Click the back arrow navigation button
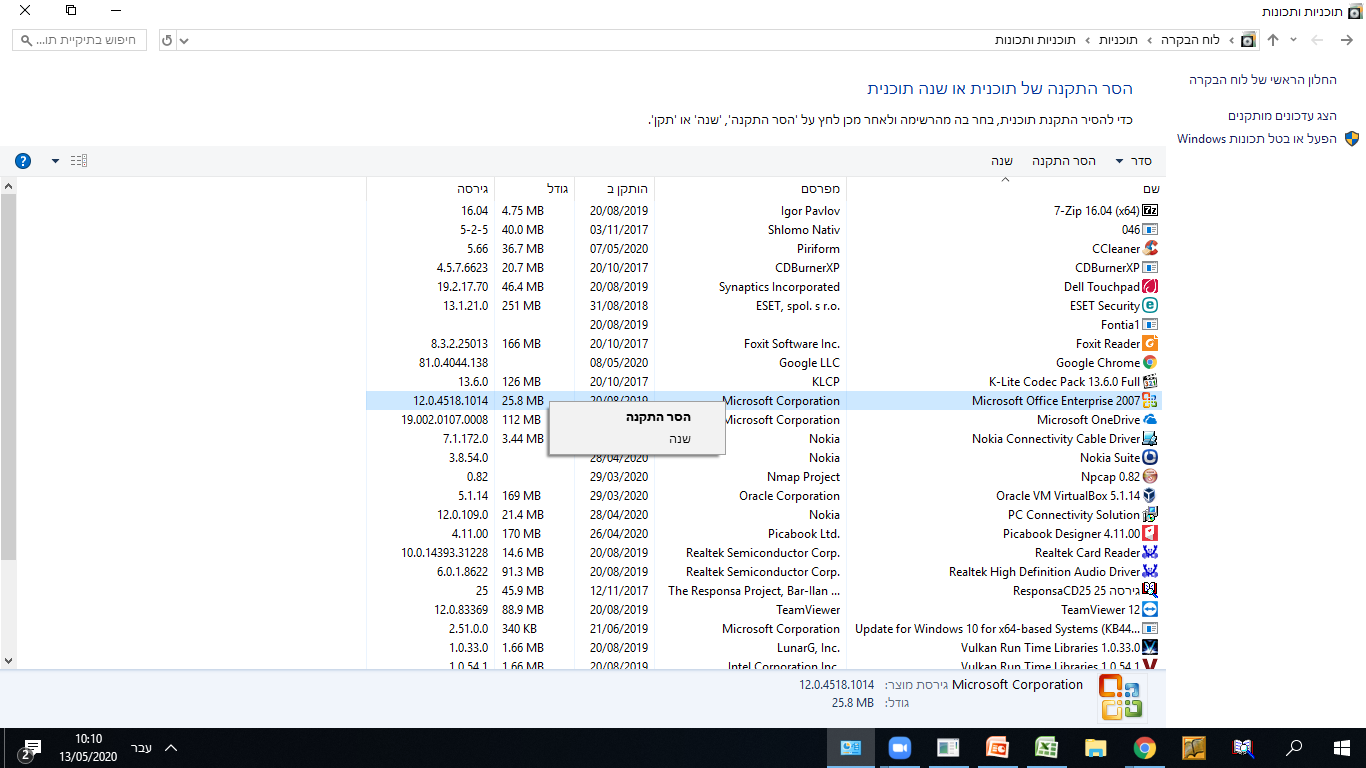Screen dimensions: 1366x768 (1345, 40)
